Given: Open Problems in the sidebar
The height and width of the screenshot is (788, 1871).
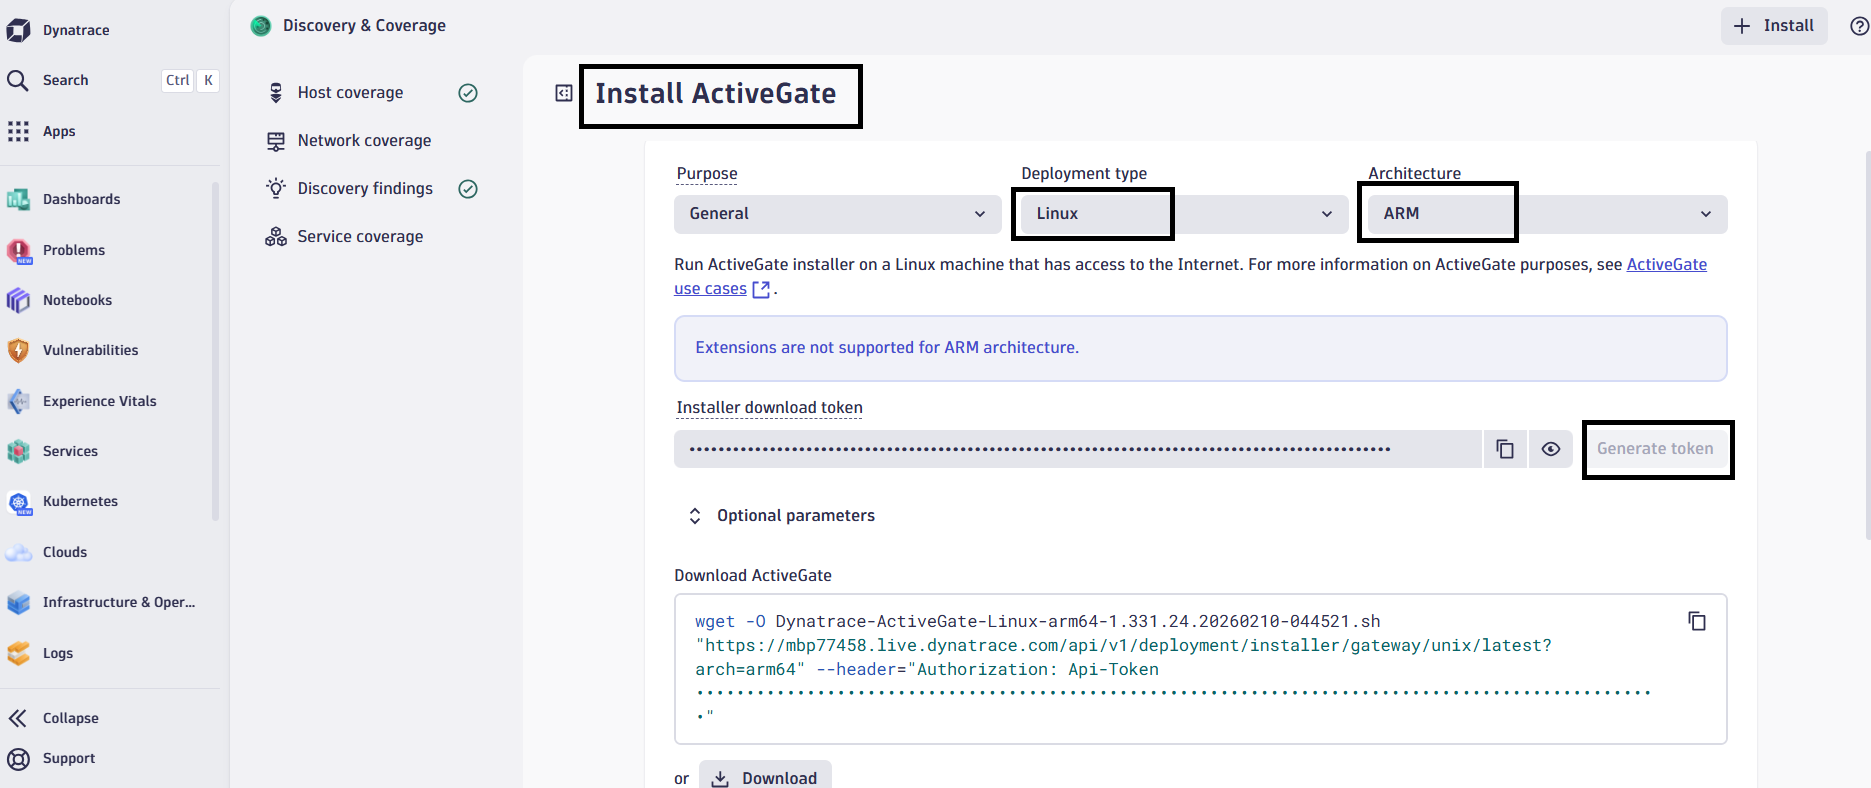Looking at the screenshot, I should click(x=73, y=250).
